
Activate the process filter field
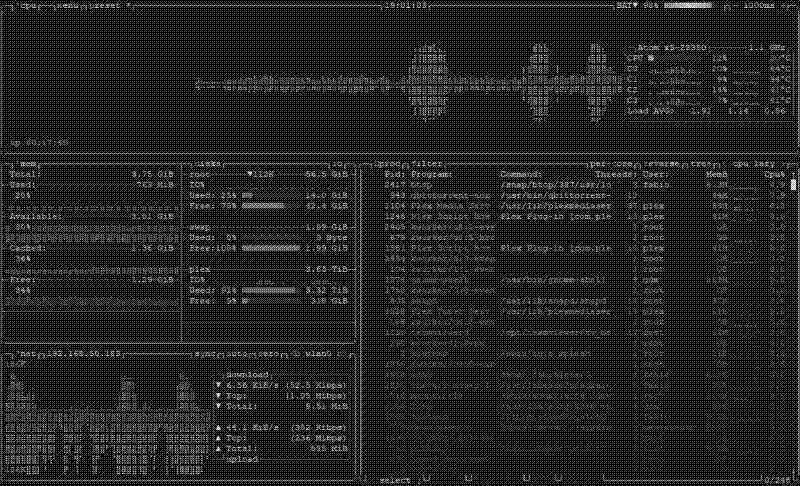click(427, 164)
